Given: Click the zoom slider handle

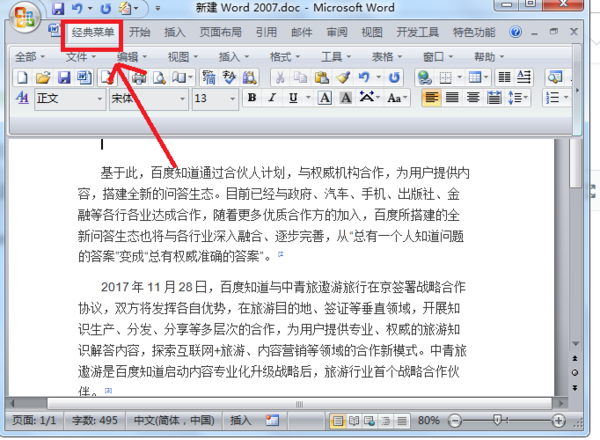Looking at the screenshot, I should (x=497, y=421).
